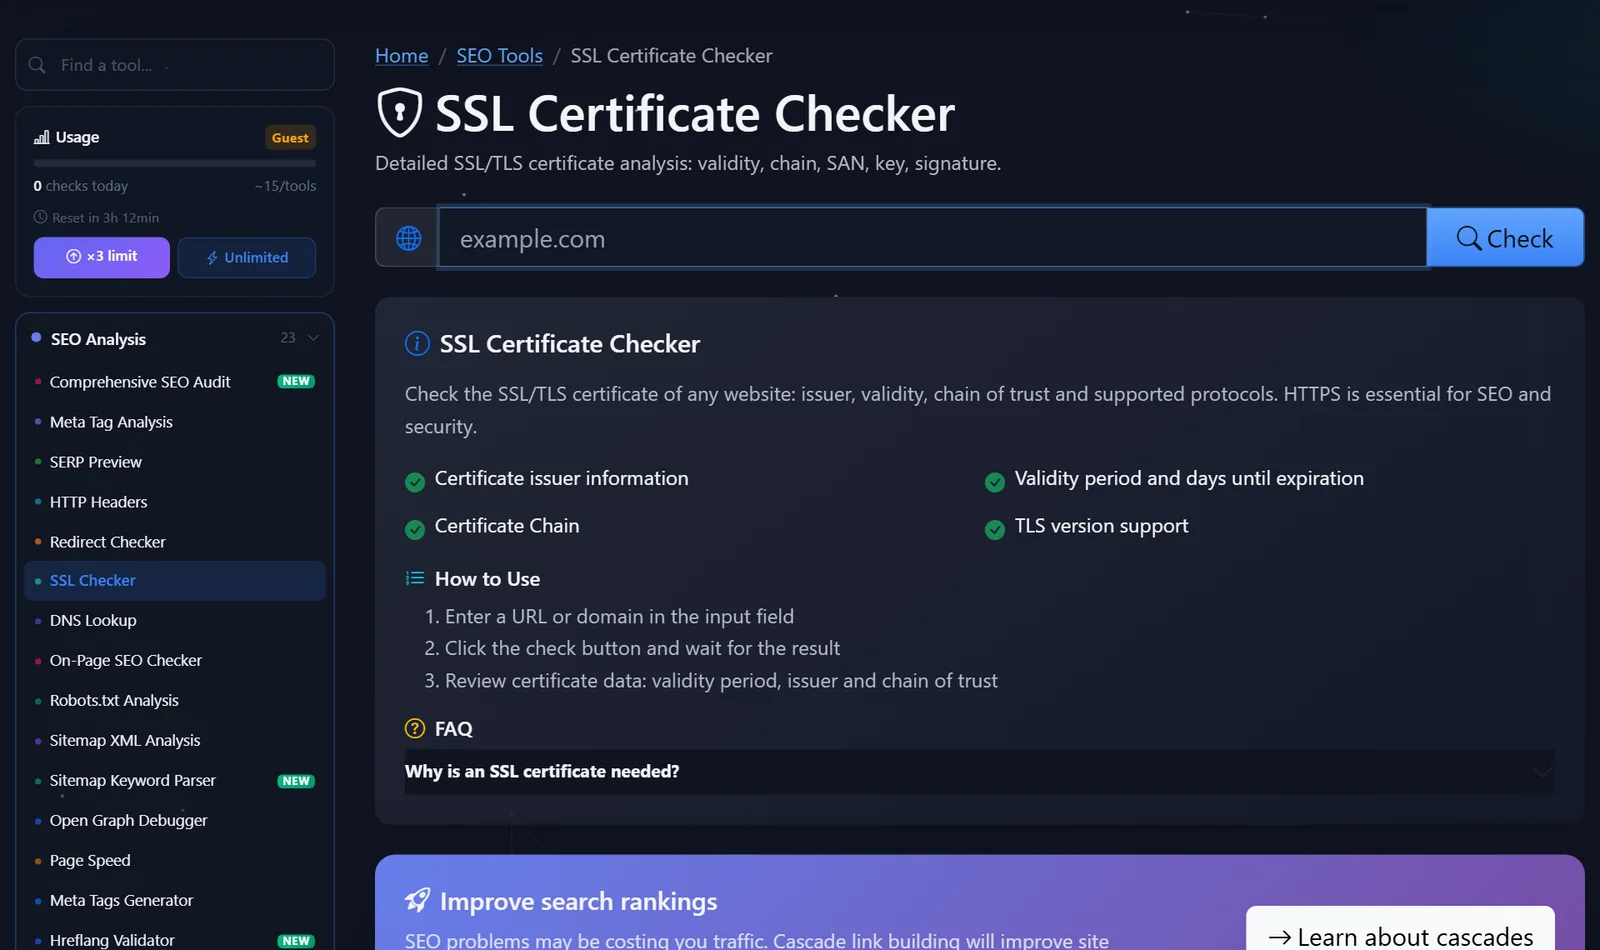This screenshot has height=950, width=1600.
Task: Open Robots.txt Analysis tool
Action: (175, 700)
